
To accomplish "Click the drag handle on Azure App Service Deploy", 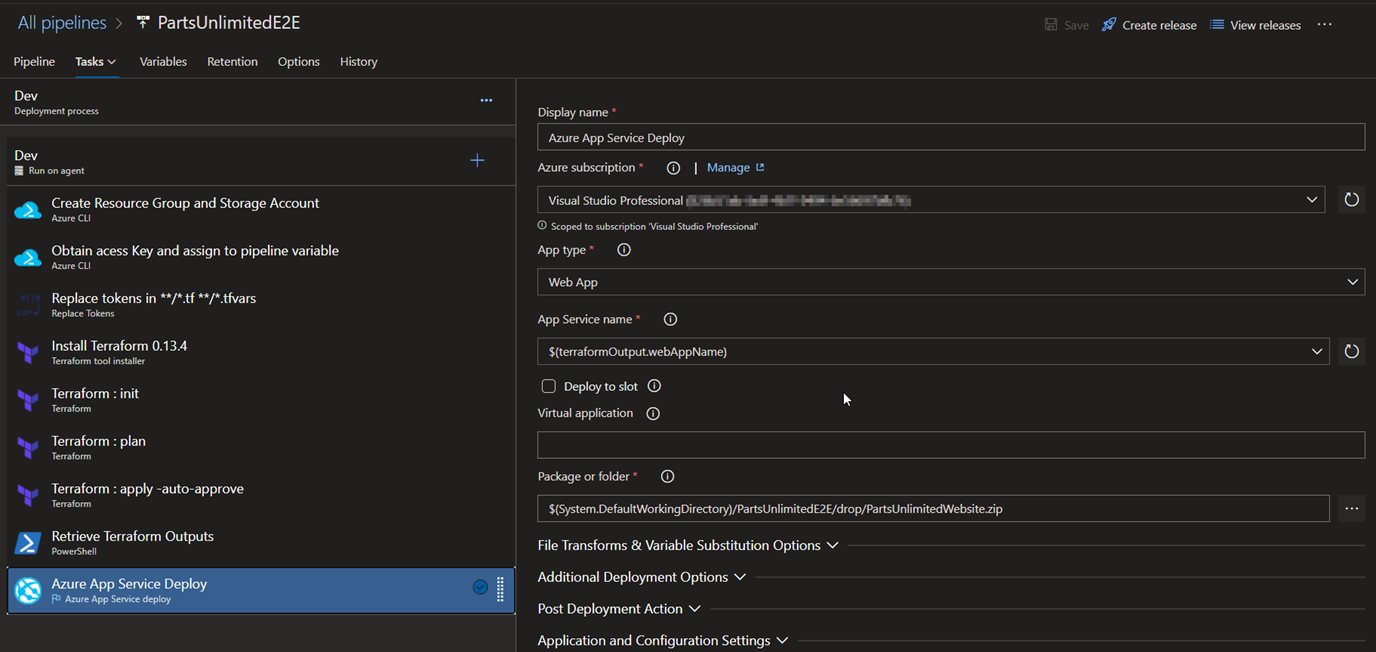I will (500, 588).
